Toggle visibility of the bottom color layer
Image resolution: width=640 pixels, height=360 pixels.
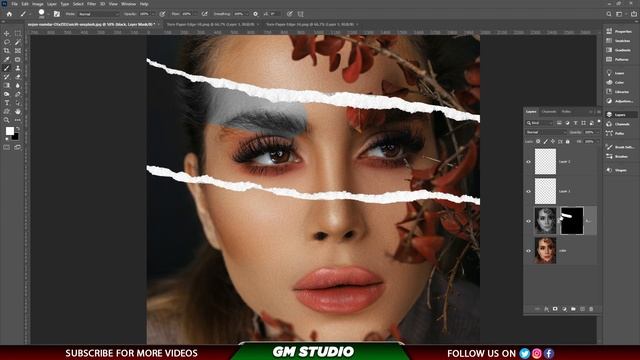(529, 251)
